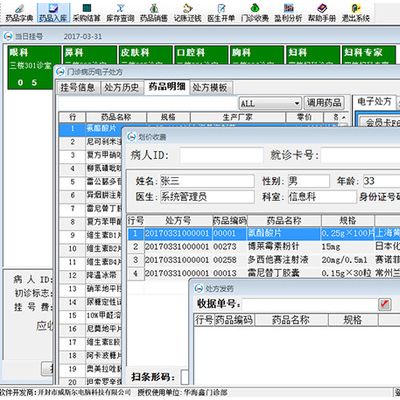The width and height of the screenshot is (400, 400).
Task: Select the 鼻科 department tile
Action: click(x=90, y=55)
